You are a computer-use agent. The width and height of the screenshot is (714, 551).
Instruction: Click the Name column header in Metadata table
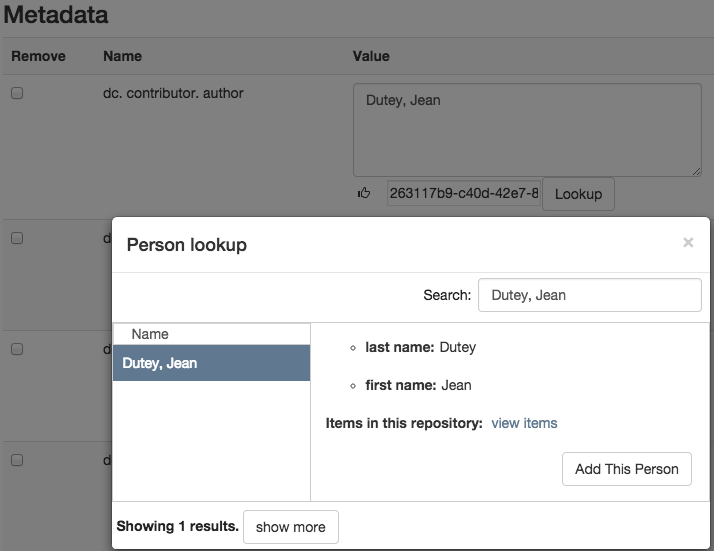tap(122, 56)
